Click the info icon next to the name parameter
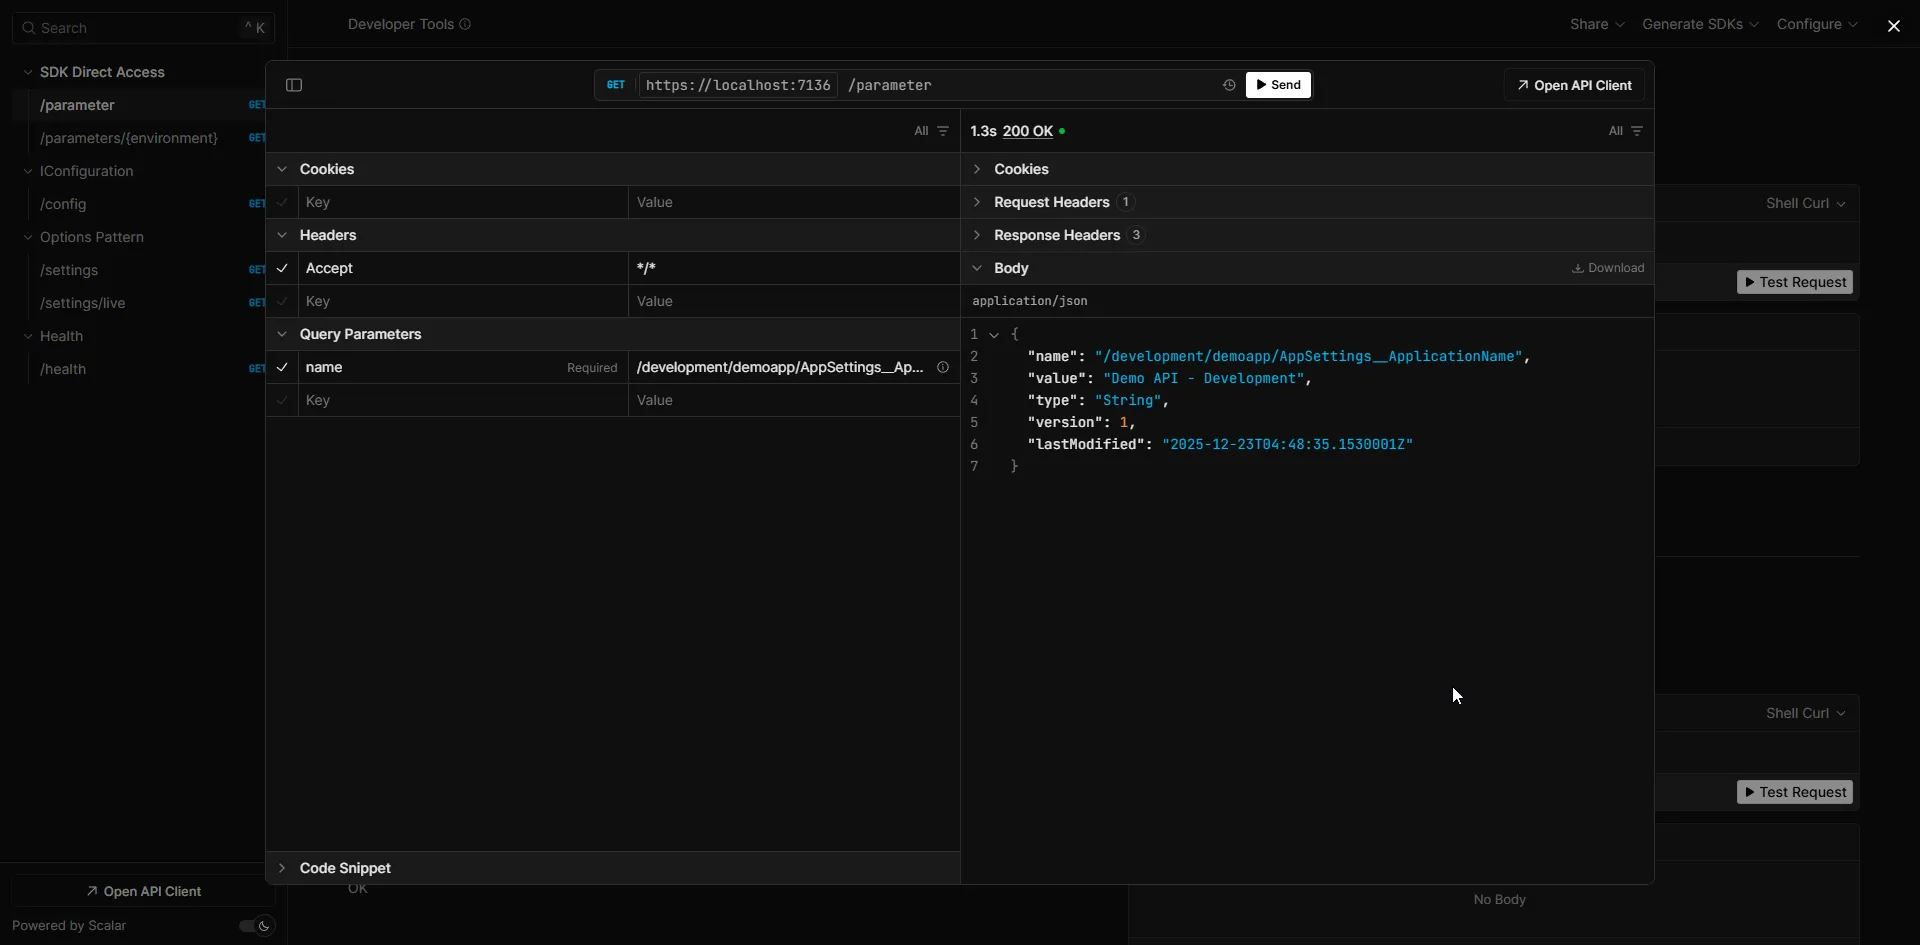Image resolution: width=1920 pixels, height=945 pixels. pyautogui.click(x=943, y=368)
